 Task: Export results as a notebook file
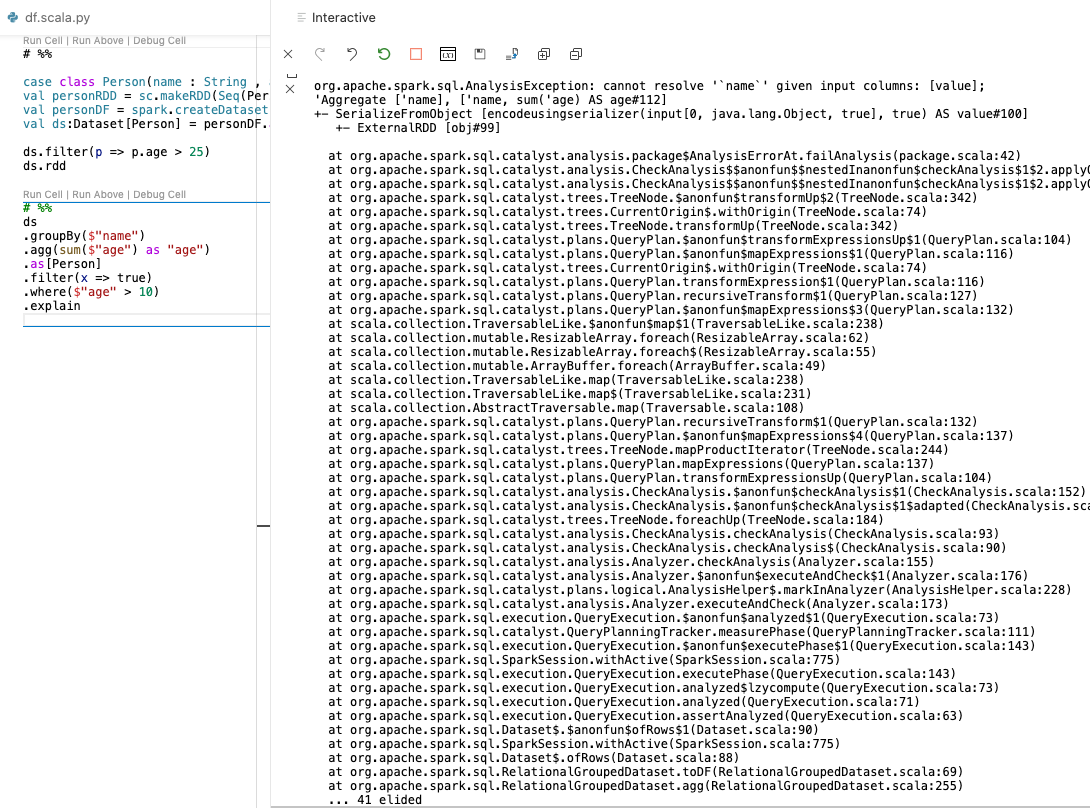coord(512,54)
